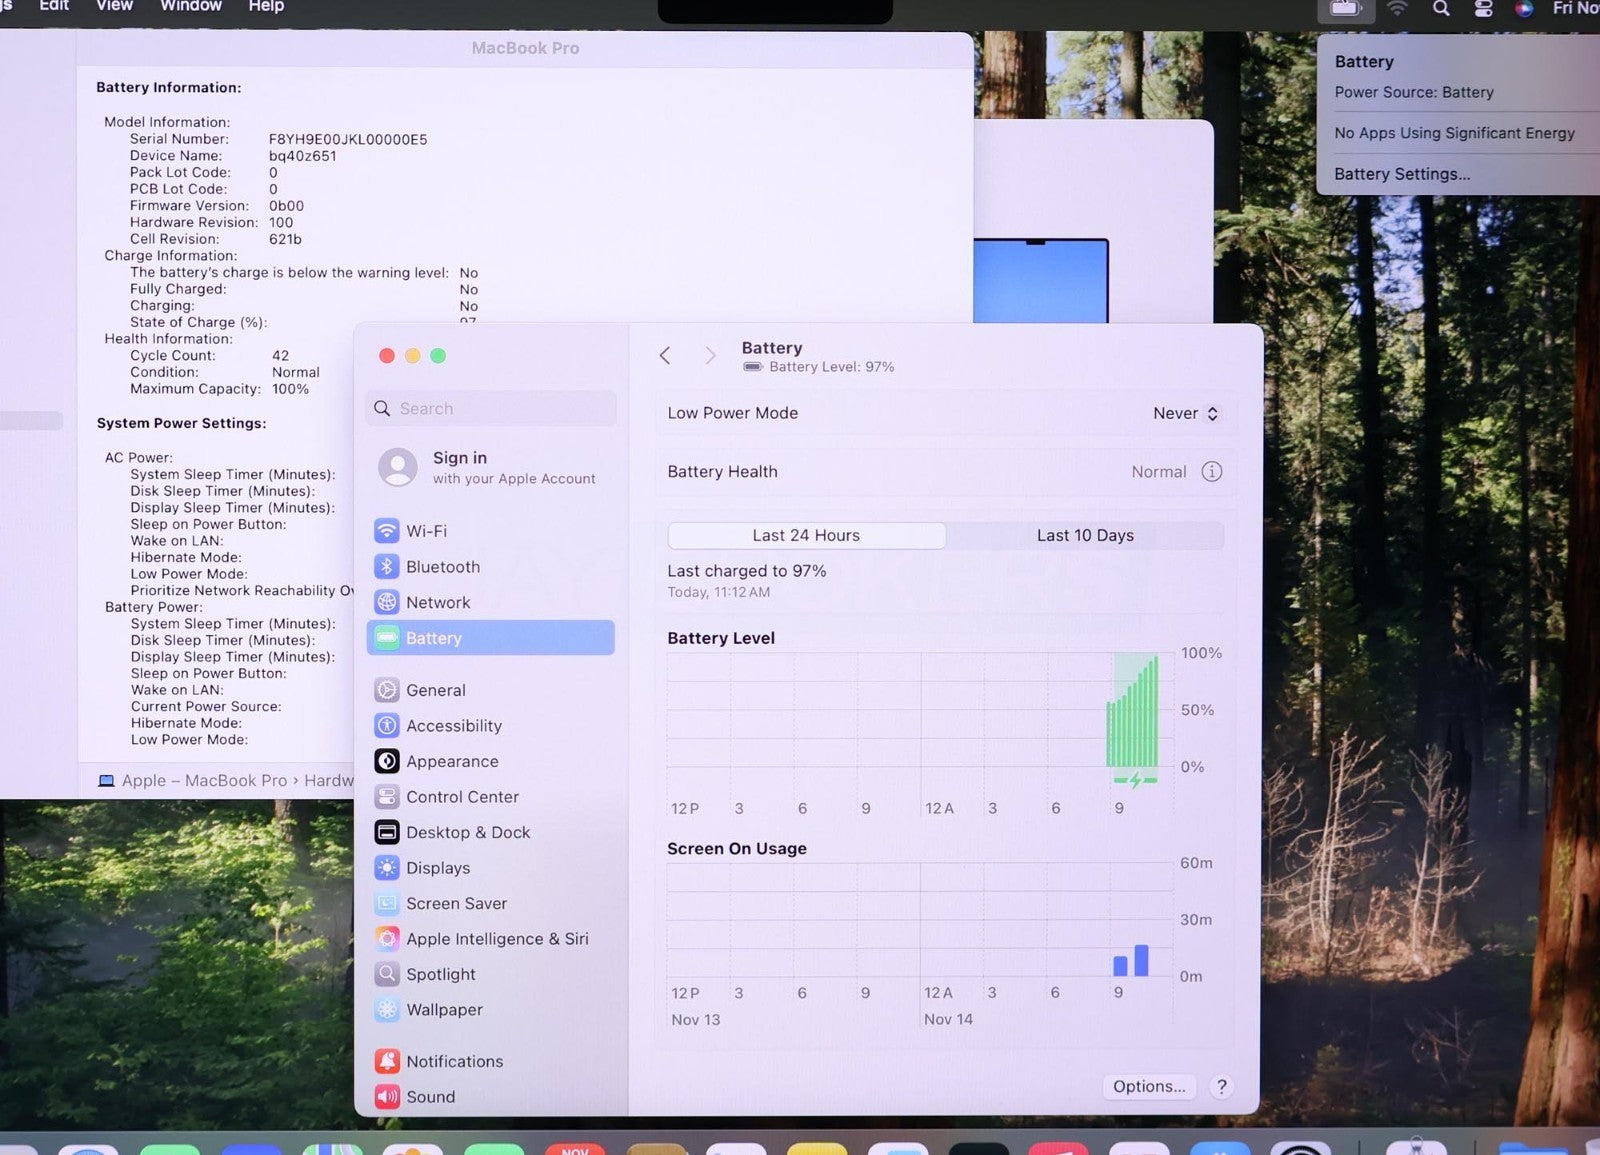Select the Network sidebar icon
The width and height of the screenshot is (1600, 1155).
[x=387, y=602]
